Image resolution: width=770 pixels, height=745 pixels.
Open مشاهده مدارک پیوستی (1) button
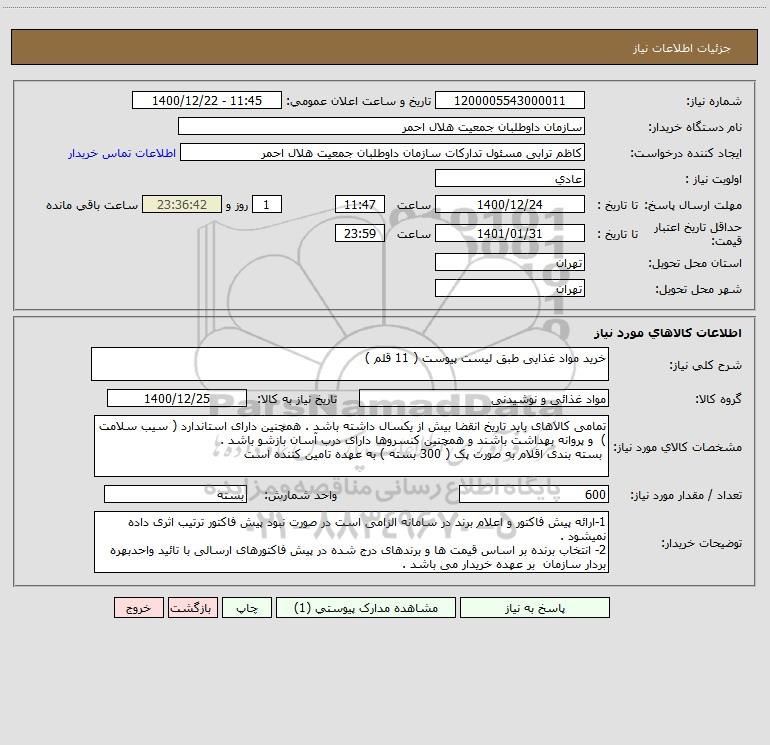pos(366,607)
